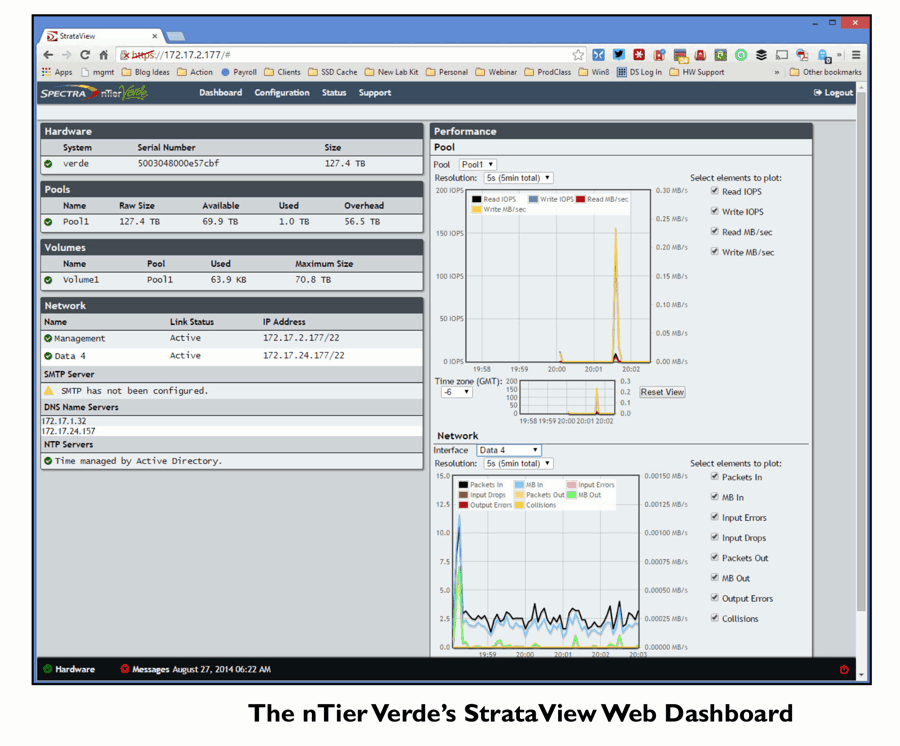The image size is (900, 746).
Task: Go back with the browser back arrow
Action: 48,55
